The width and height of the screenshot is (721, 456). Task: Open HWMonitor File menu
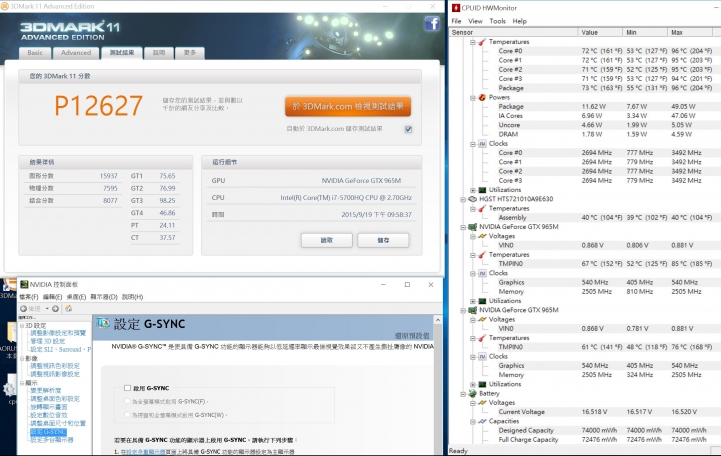click(456, 21)
